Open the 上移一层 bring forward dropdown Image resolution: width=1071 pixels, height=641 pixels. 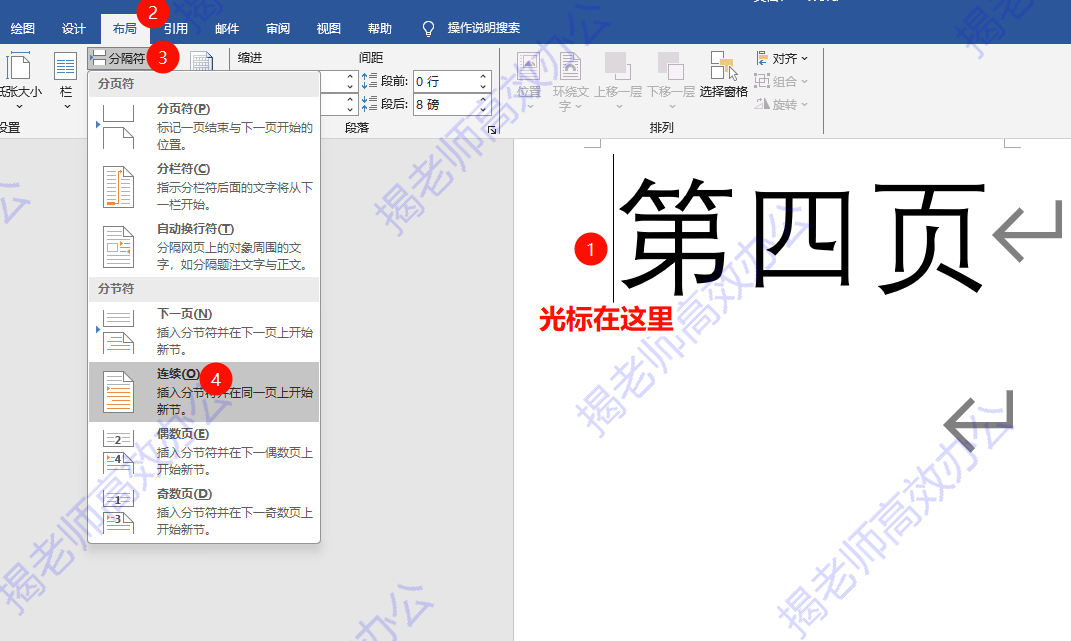point(618,81)
